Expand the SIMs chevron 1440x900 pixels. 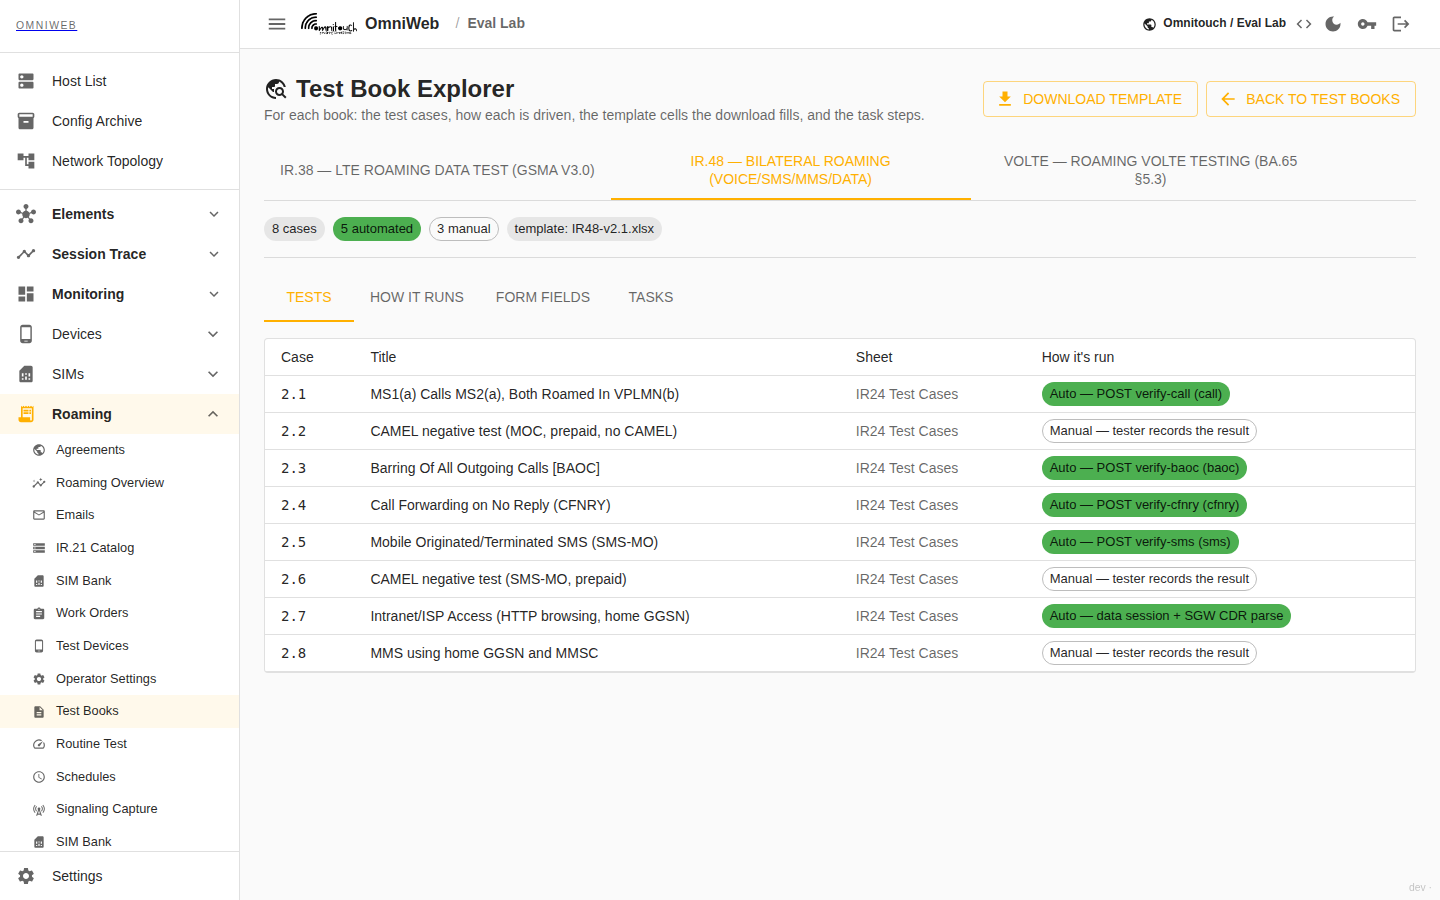click(213, 374)
